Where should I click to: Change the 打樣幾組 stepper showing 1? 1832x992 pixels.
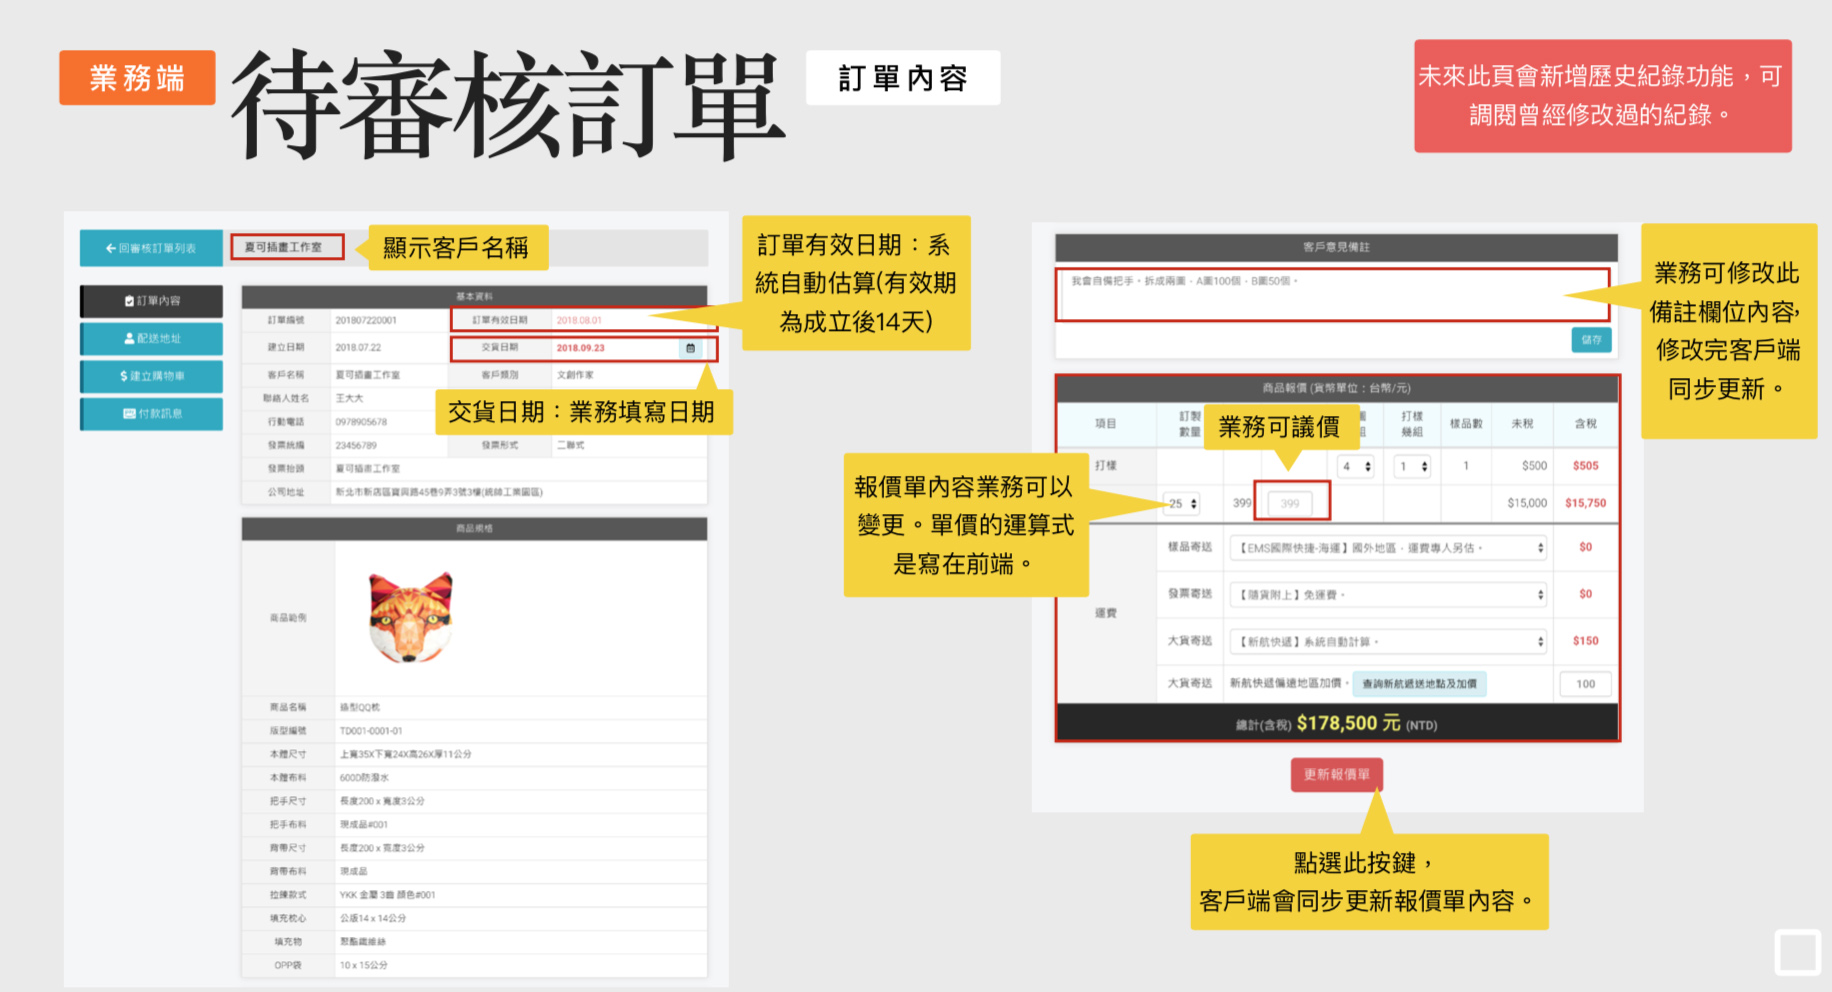(1413, 467)
